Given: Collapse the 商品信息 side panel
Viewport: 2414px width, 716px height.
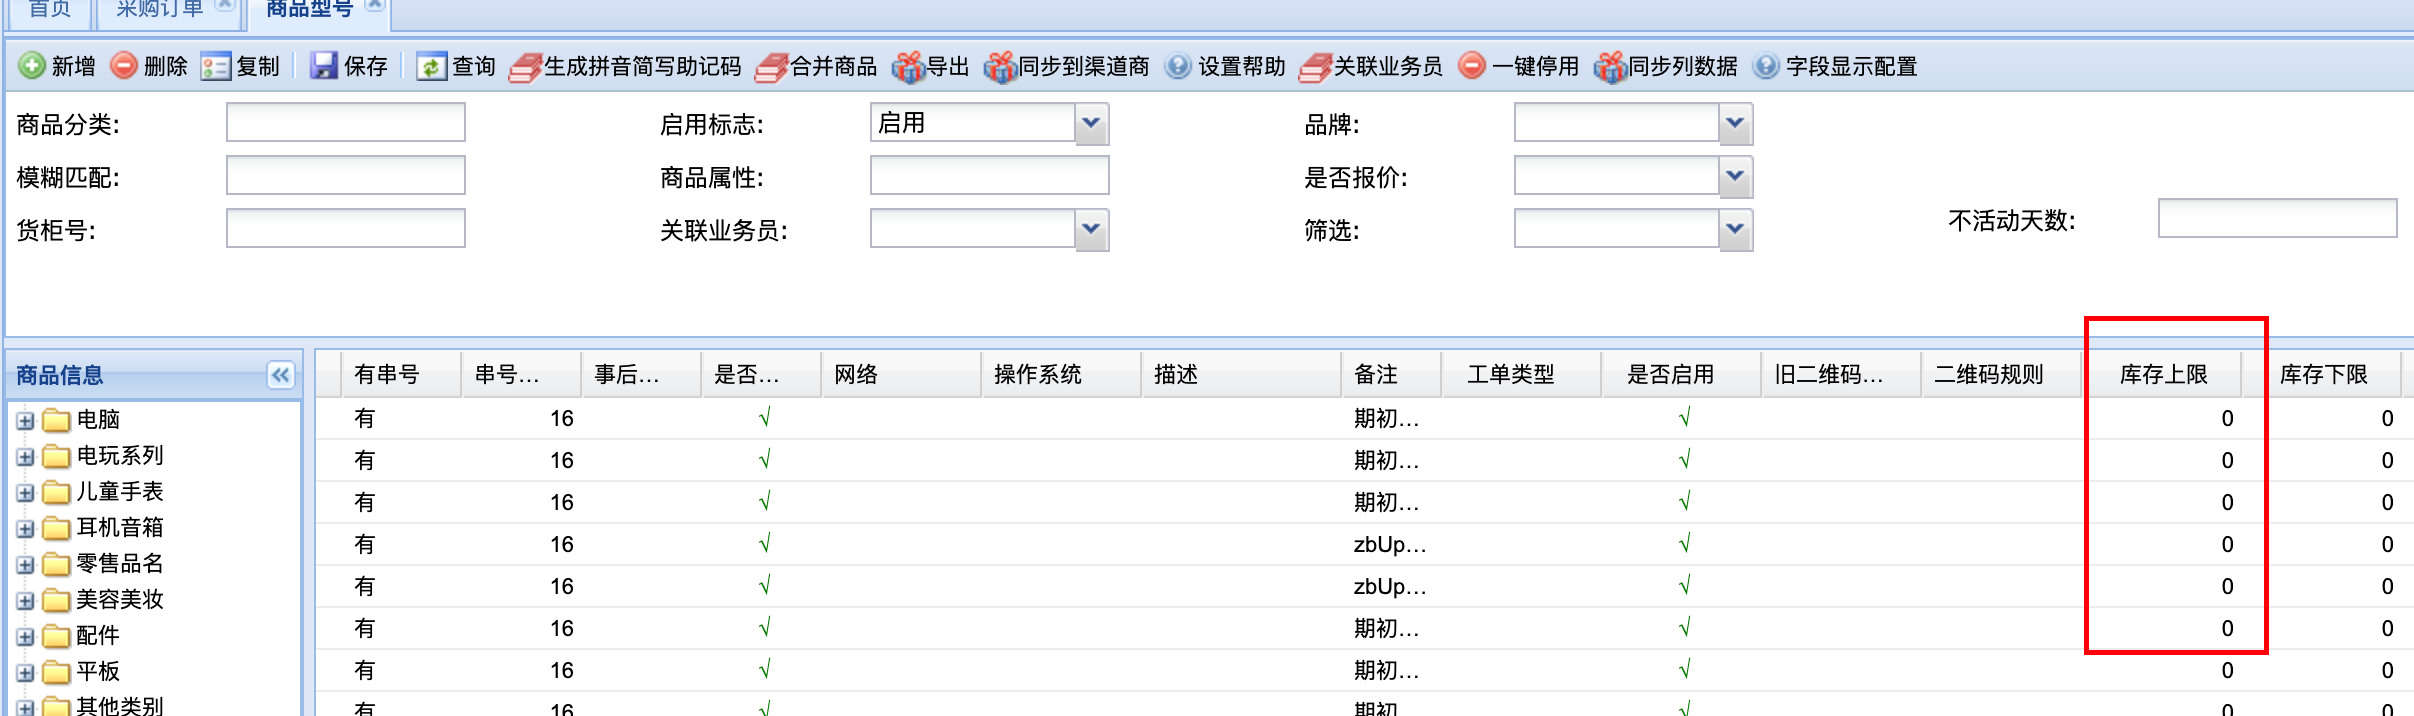Looking at the screenshot, I should pos(280,375).
